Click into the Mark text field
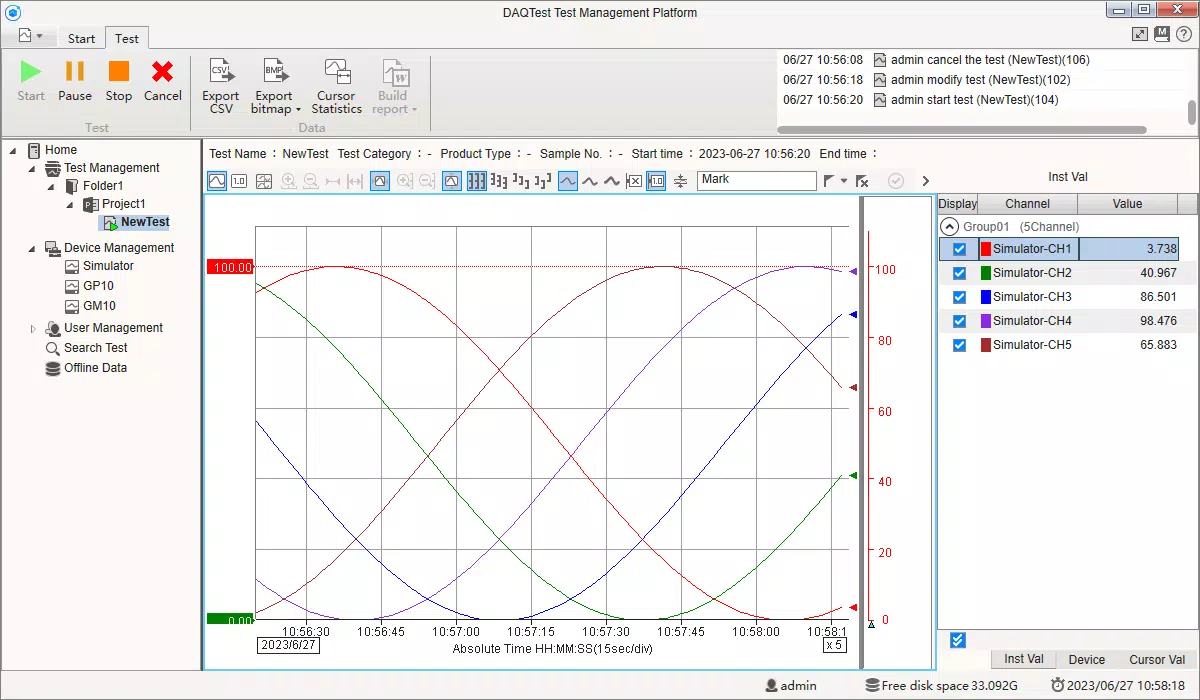Screen dimensions: 1200x700 click(x=757, y=180)
